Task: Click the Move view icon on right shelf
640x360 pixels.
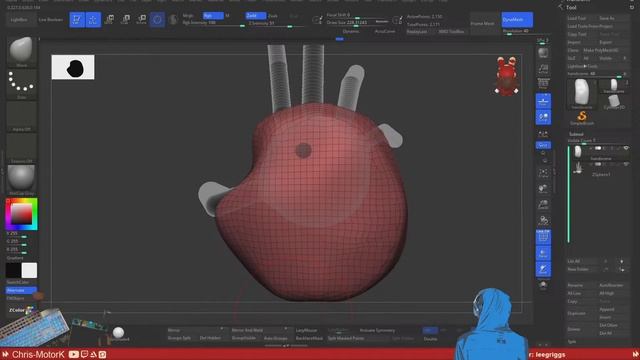Action: 543,189
